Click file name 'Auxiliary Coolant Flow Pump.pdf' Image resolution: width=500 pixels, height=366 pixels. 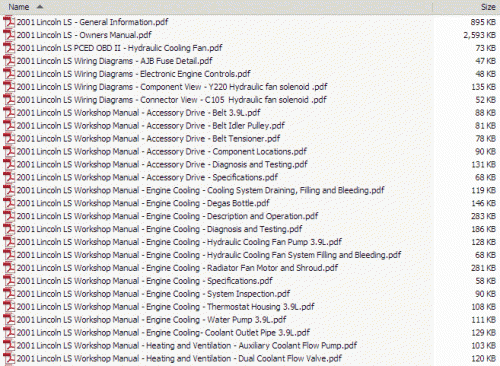point(187,346)
